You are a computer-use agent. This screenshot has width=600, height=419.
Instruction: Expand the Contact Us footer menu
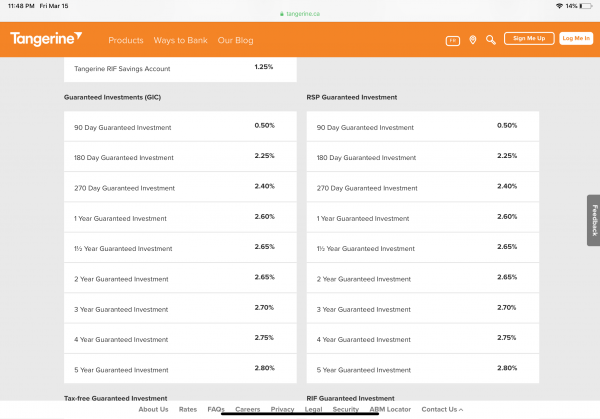pyautogui.click(x=442, y=409)
